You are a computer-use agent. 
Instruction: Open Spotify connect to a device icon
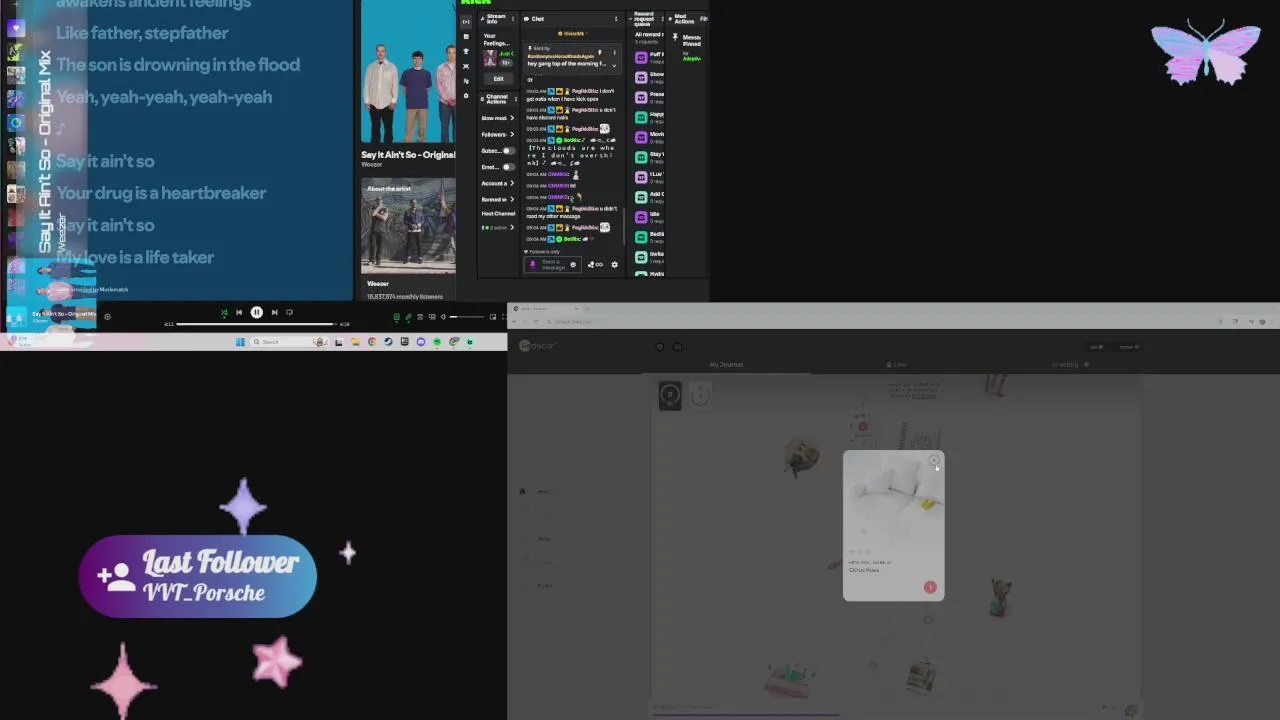coord(432,317)
